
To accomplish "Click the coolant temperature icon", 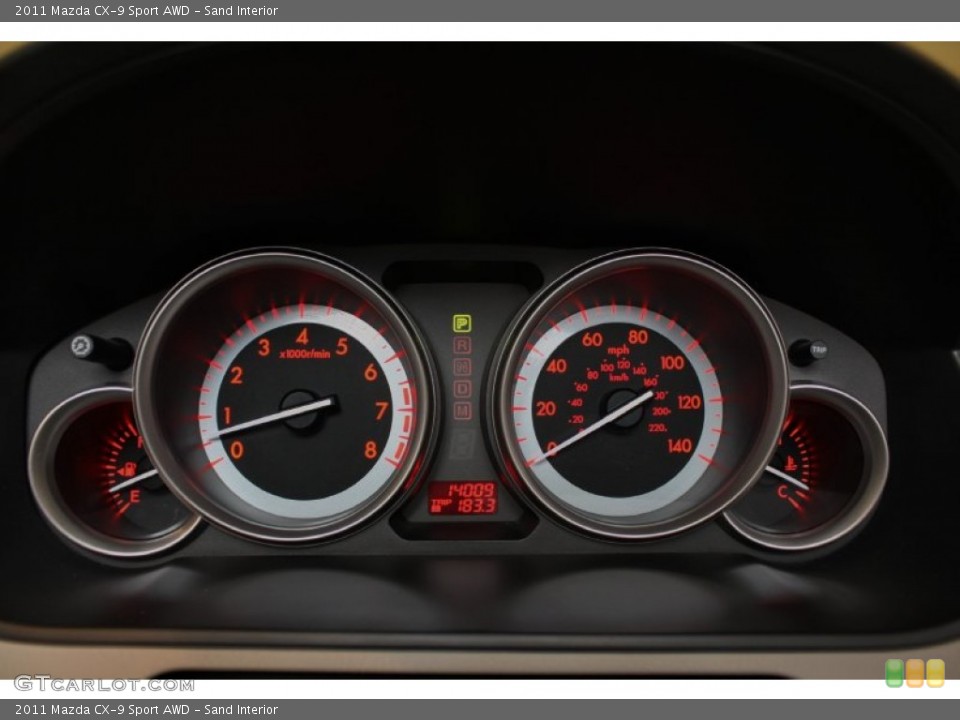I will (x=790, y=463).
